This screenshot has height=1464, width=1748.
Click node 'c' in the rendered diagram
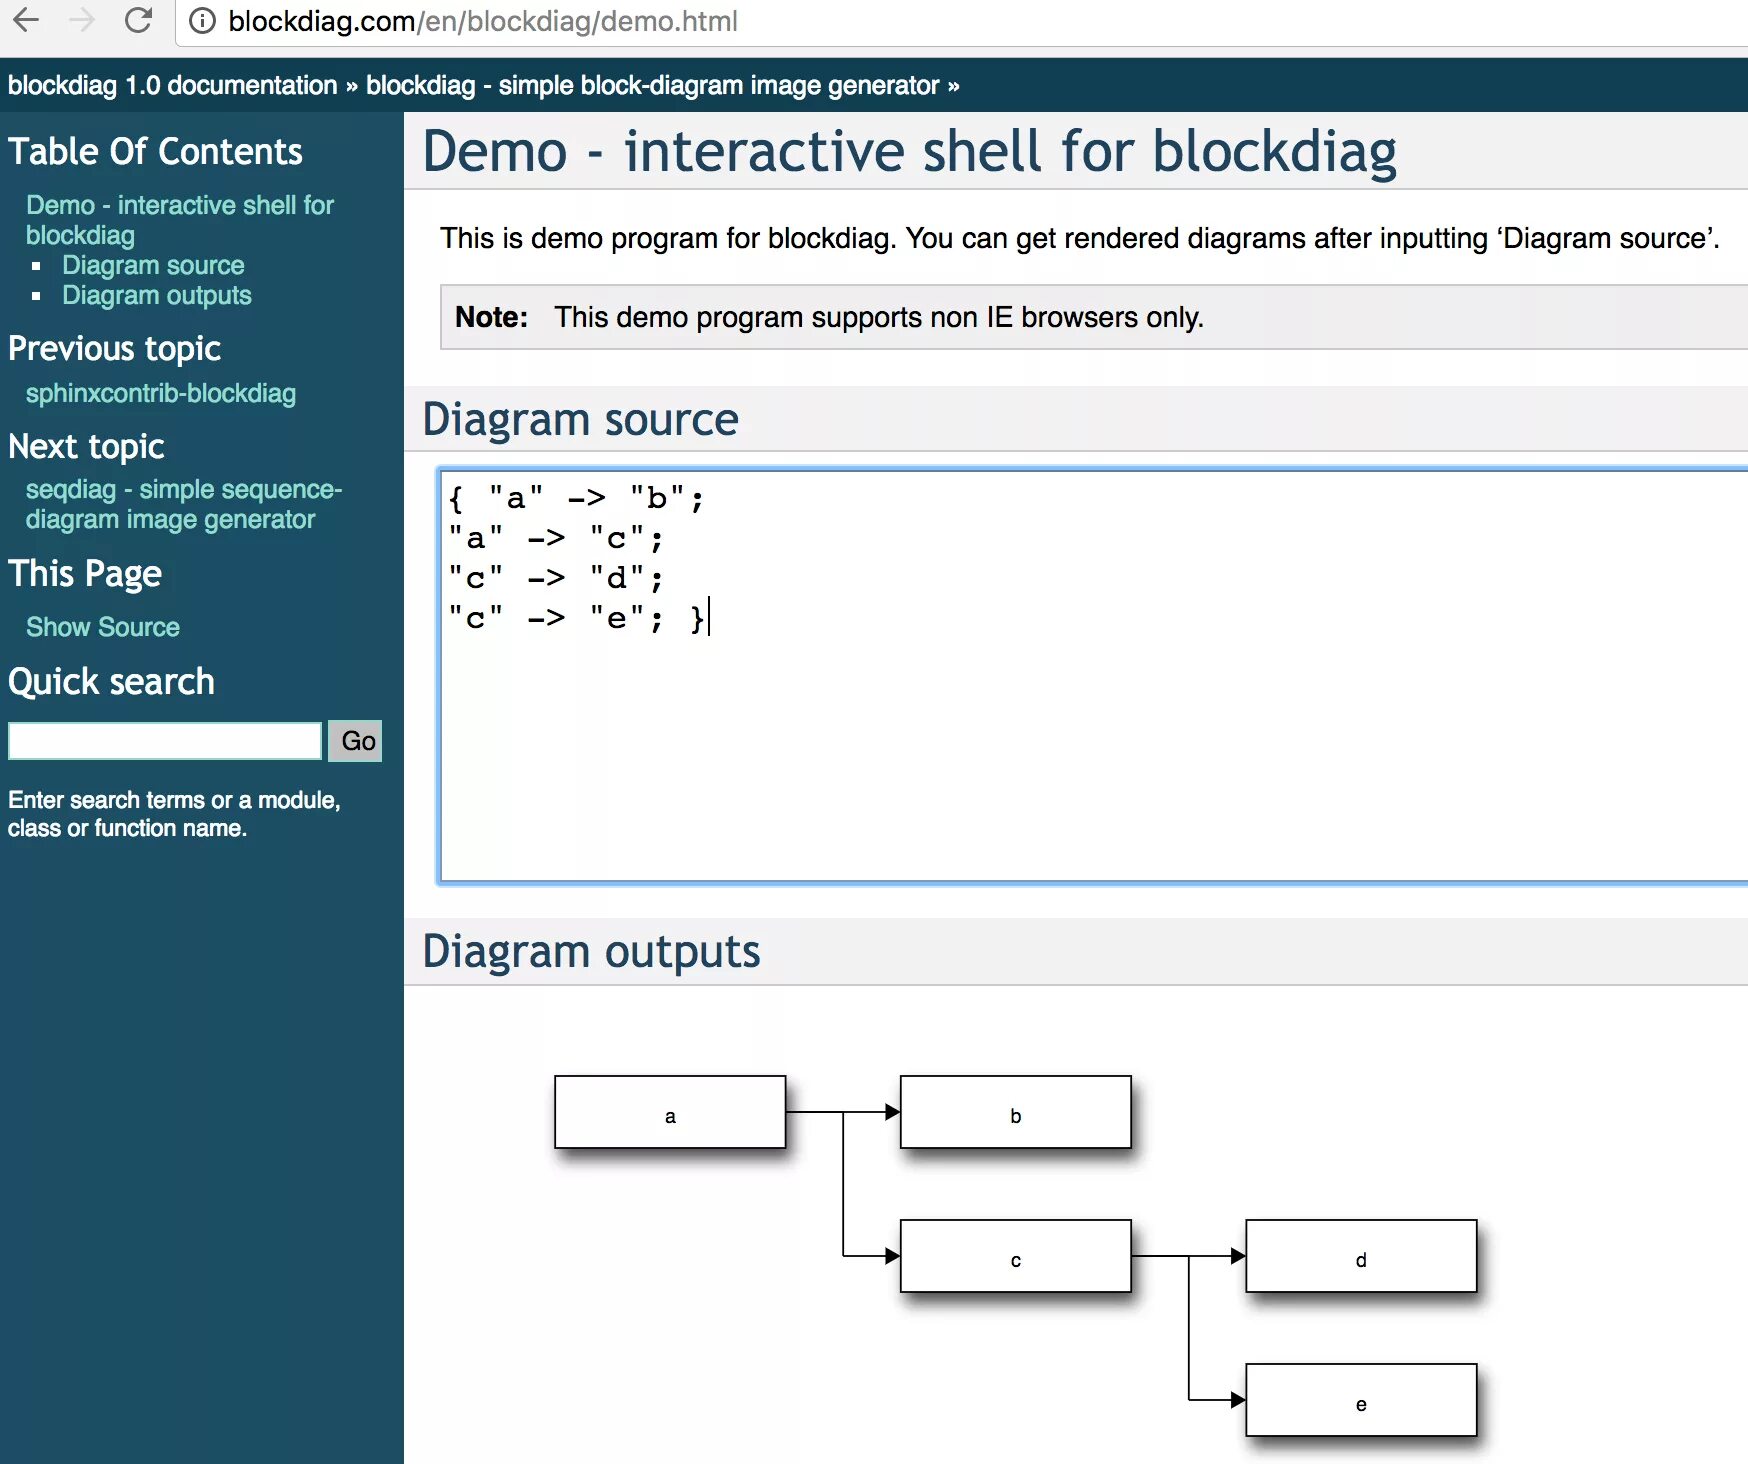click(x=1016, y=1256)
